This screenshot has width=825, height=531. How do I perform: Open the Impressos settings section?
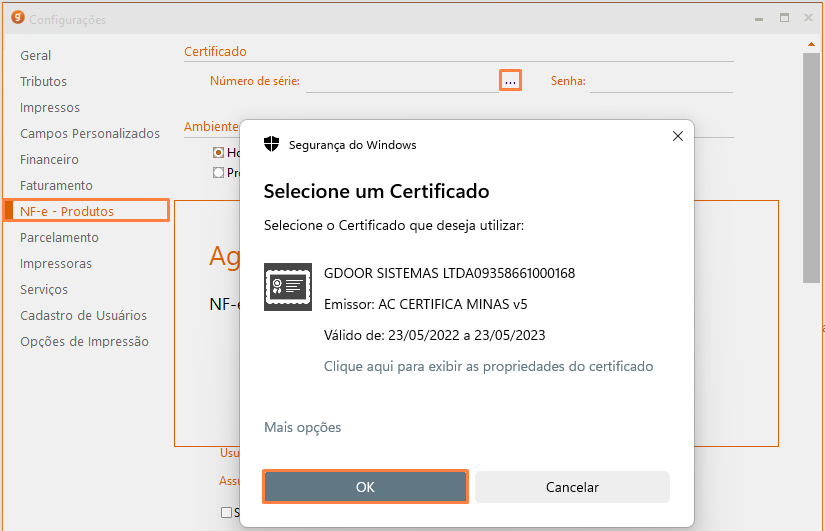[50, 107]
